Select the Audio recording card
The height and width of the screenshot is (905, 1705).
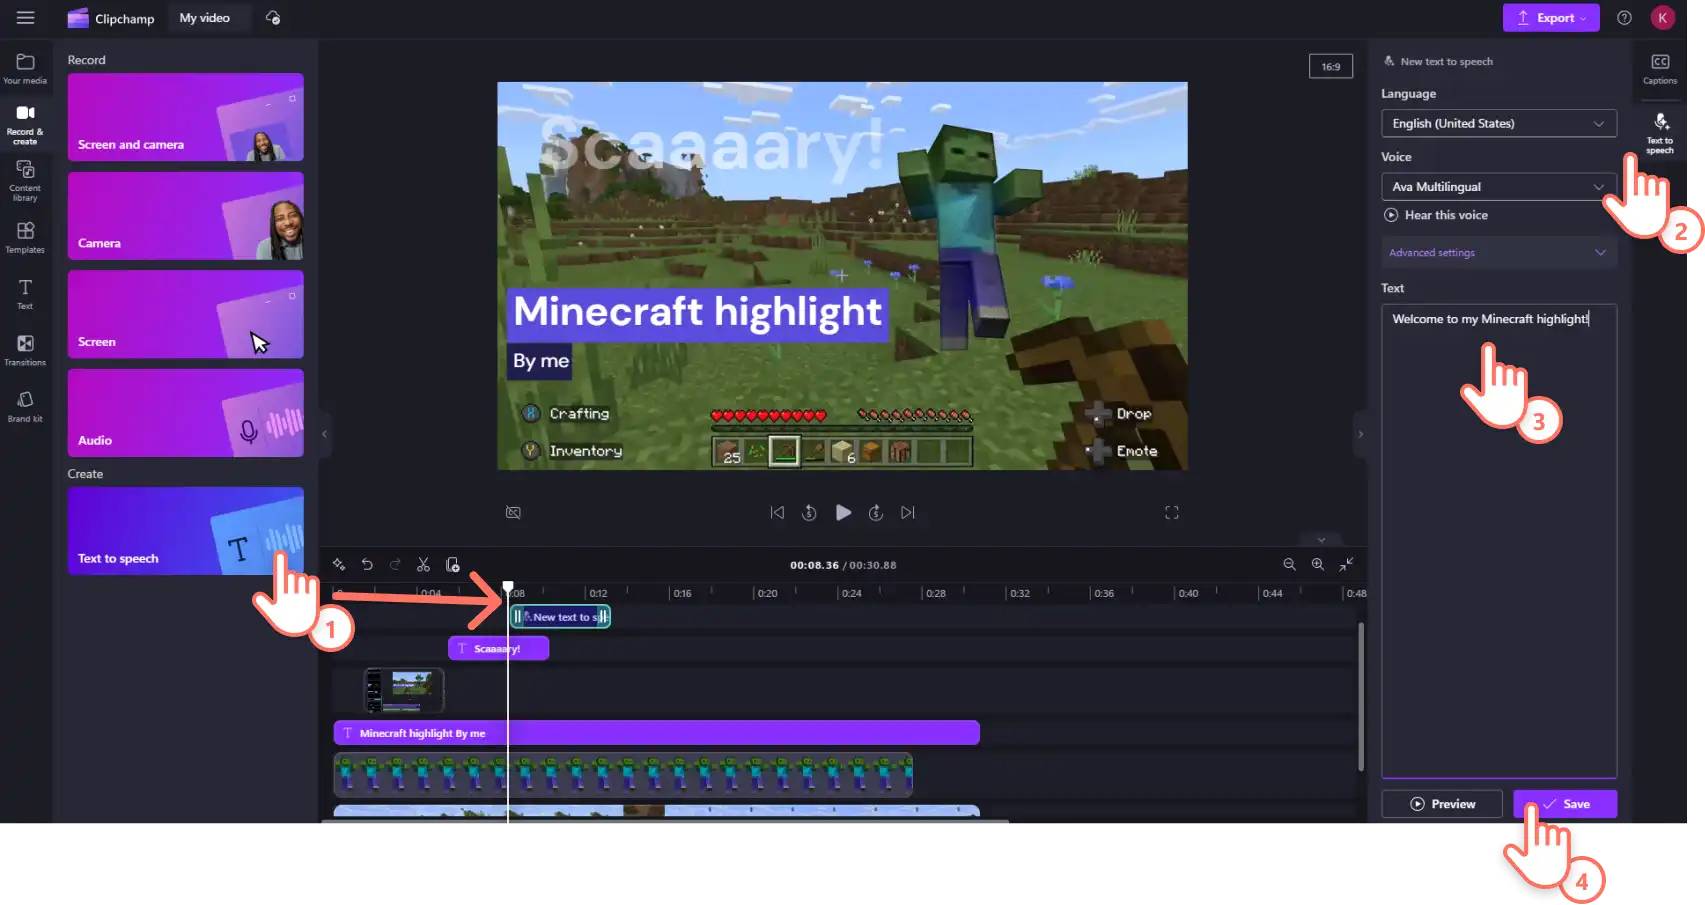tap(185, 413)
